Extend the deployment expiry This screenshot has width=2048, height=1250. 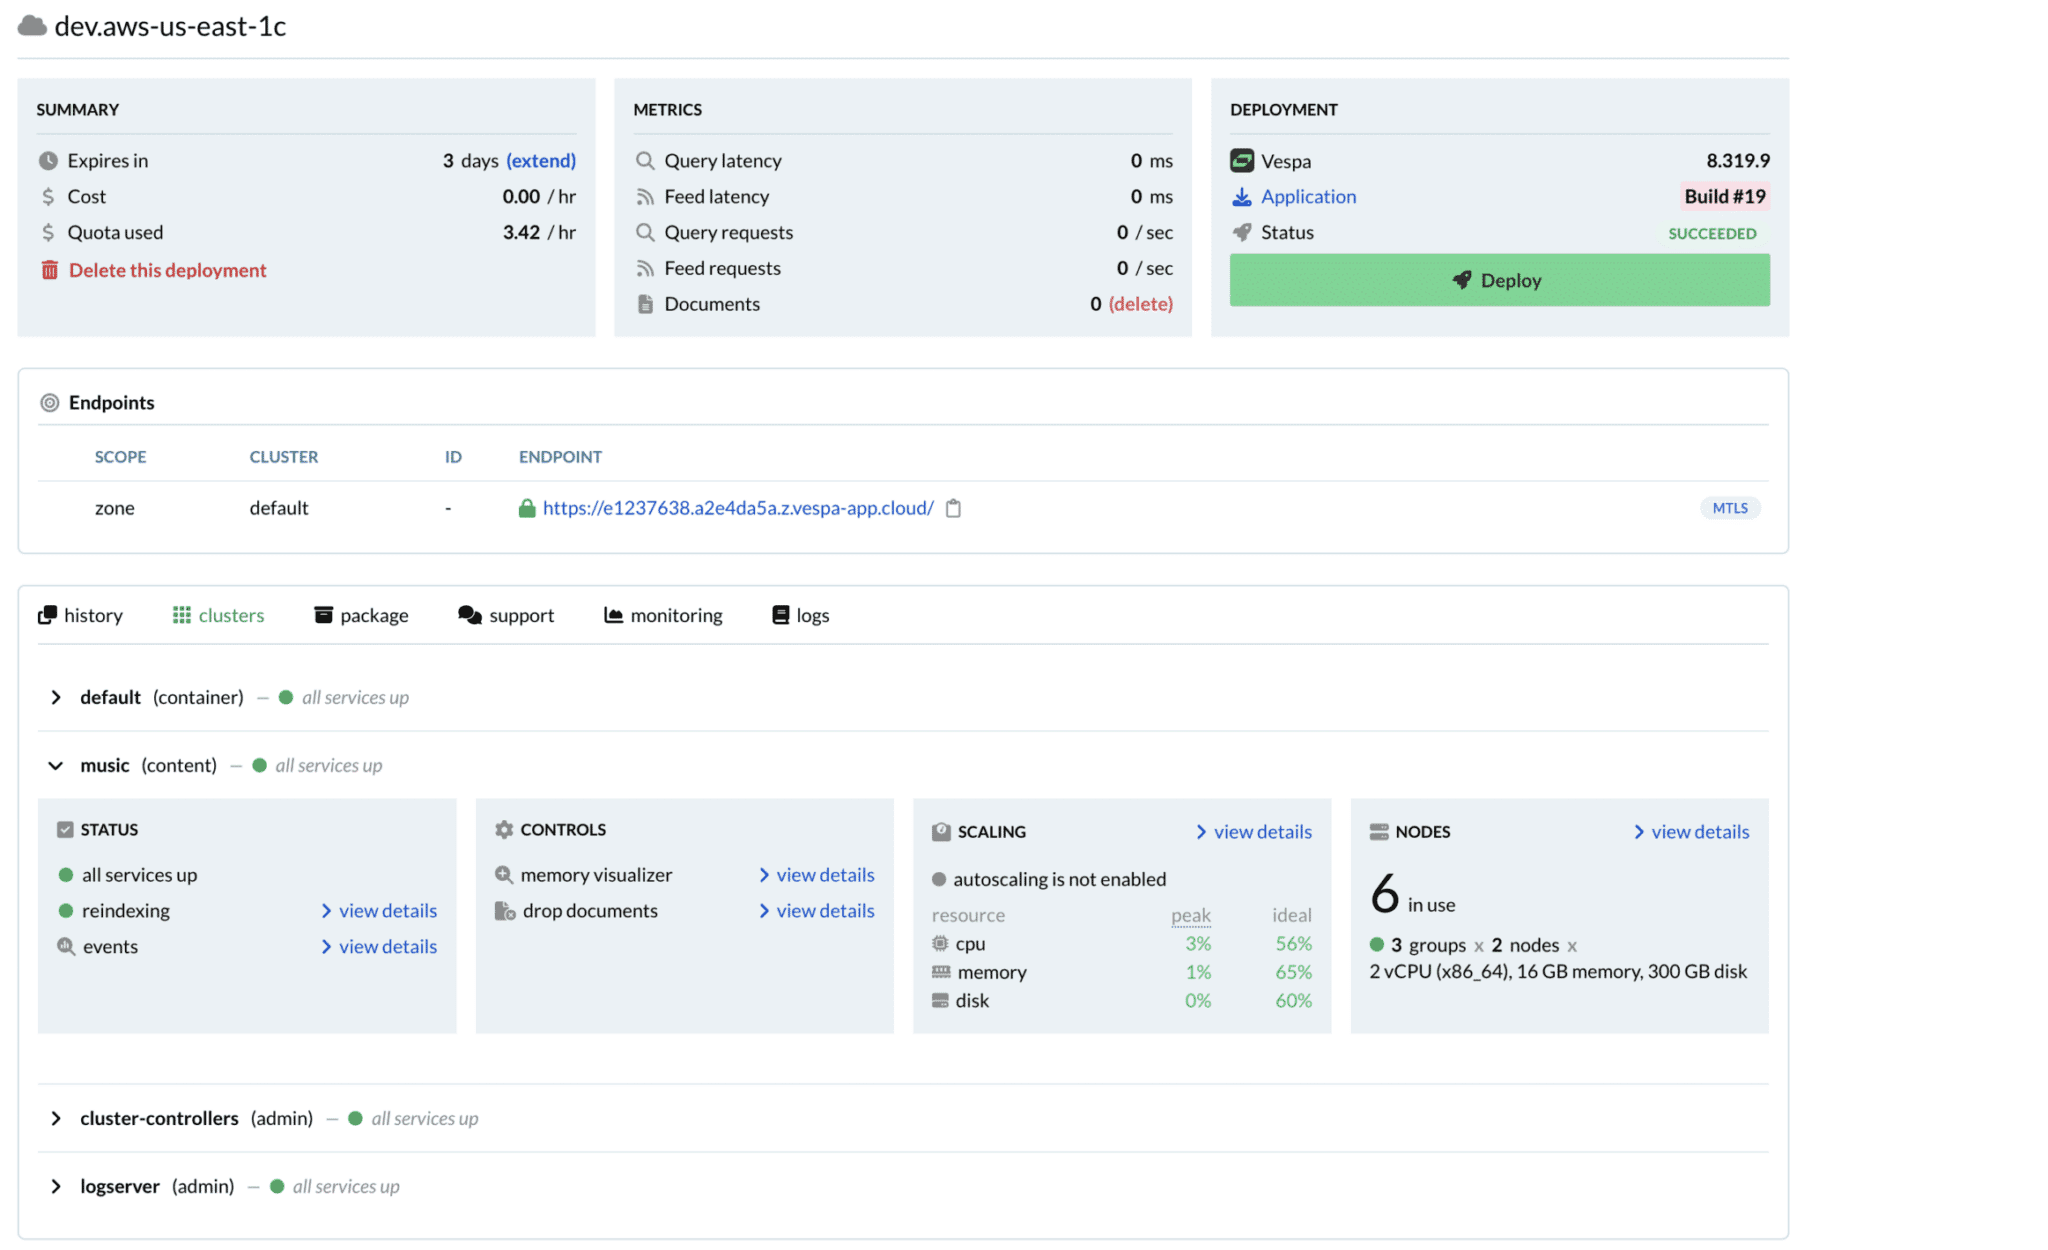coord(541,161)
